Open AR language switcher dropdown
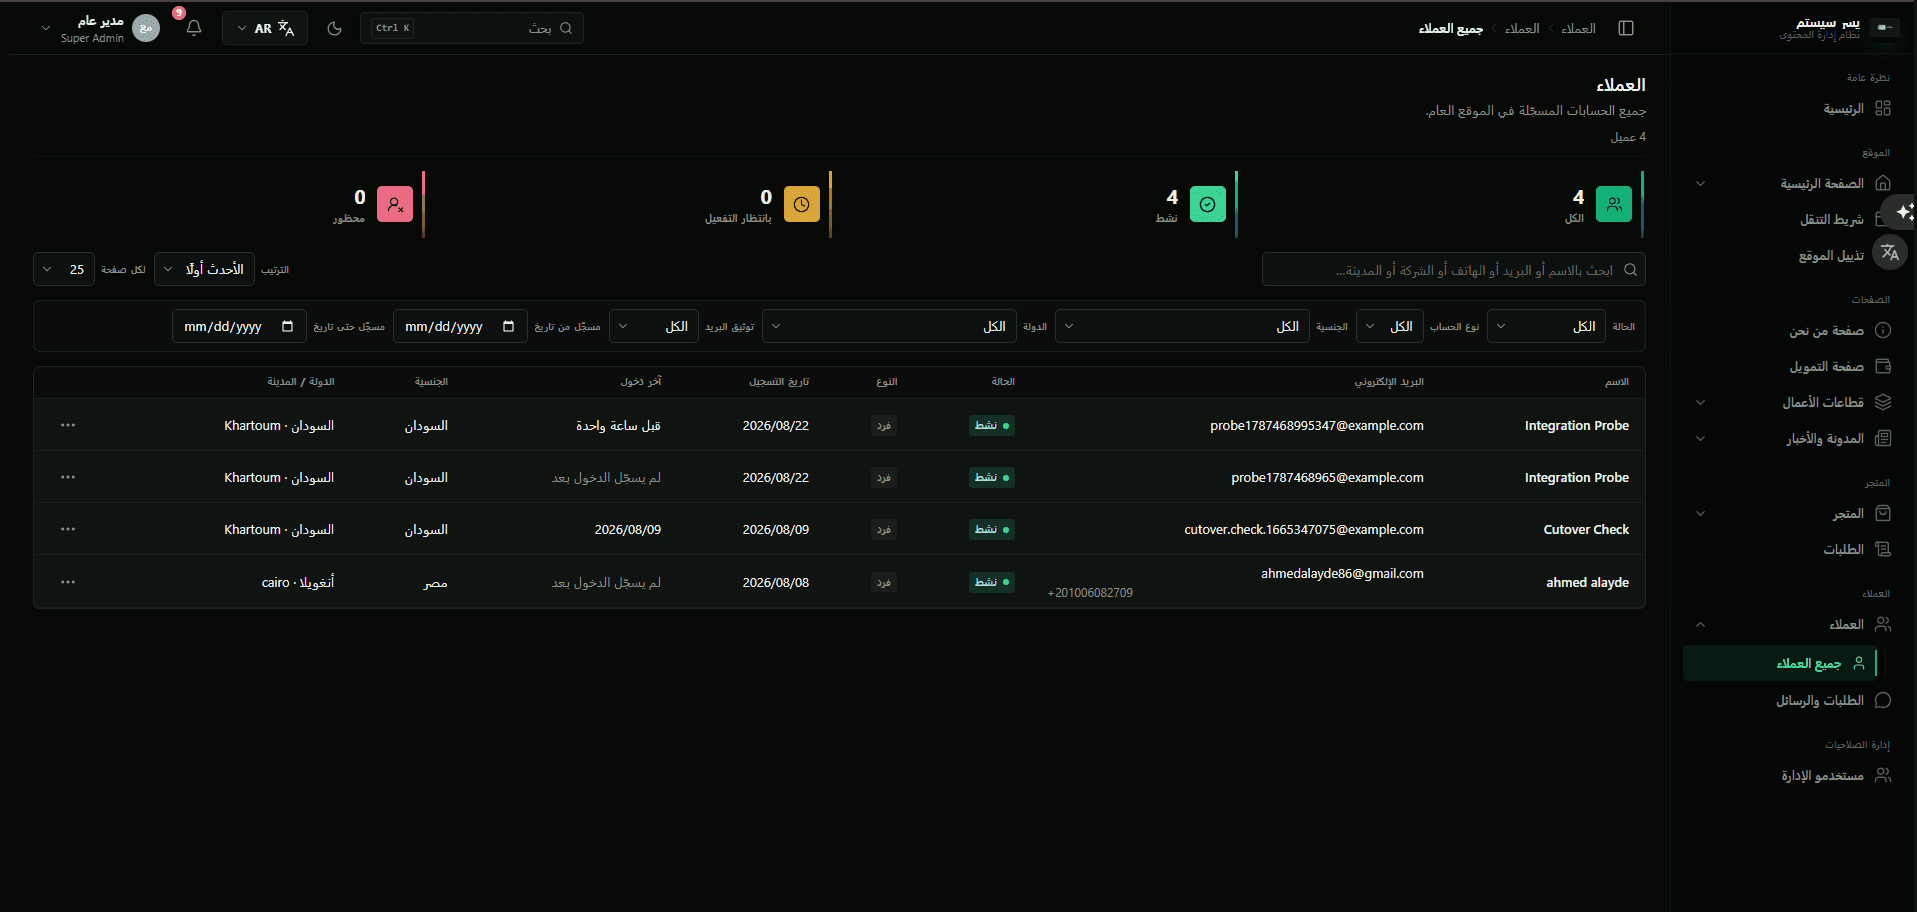This screenshot has width=1917, height=912. (265, 28)
